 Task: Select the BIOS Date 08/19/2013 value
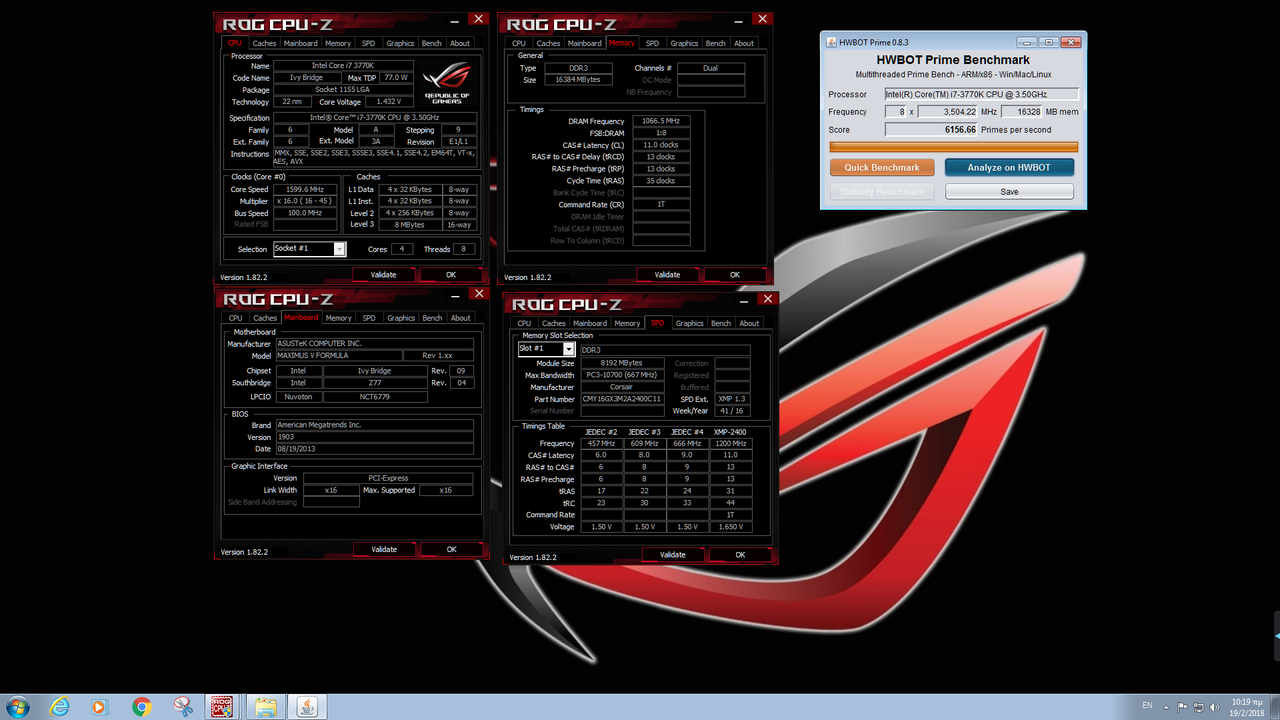375,449
